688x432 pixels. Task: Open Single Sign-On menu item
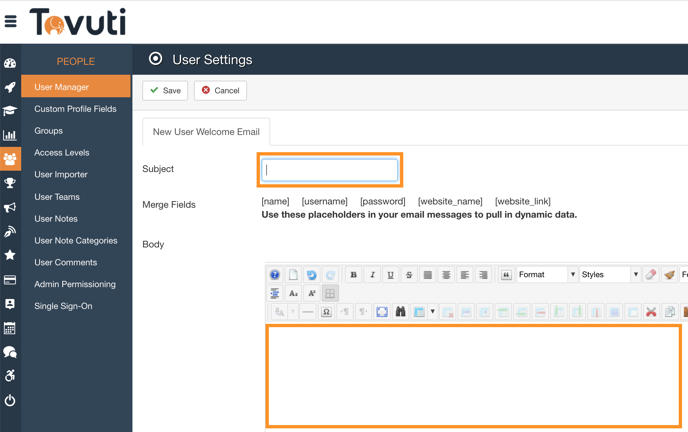pyautogui.click(x=63, y=306)
